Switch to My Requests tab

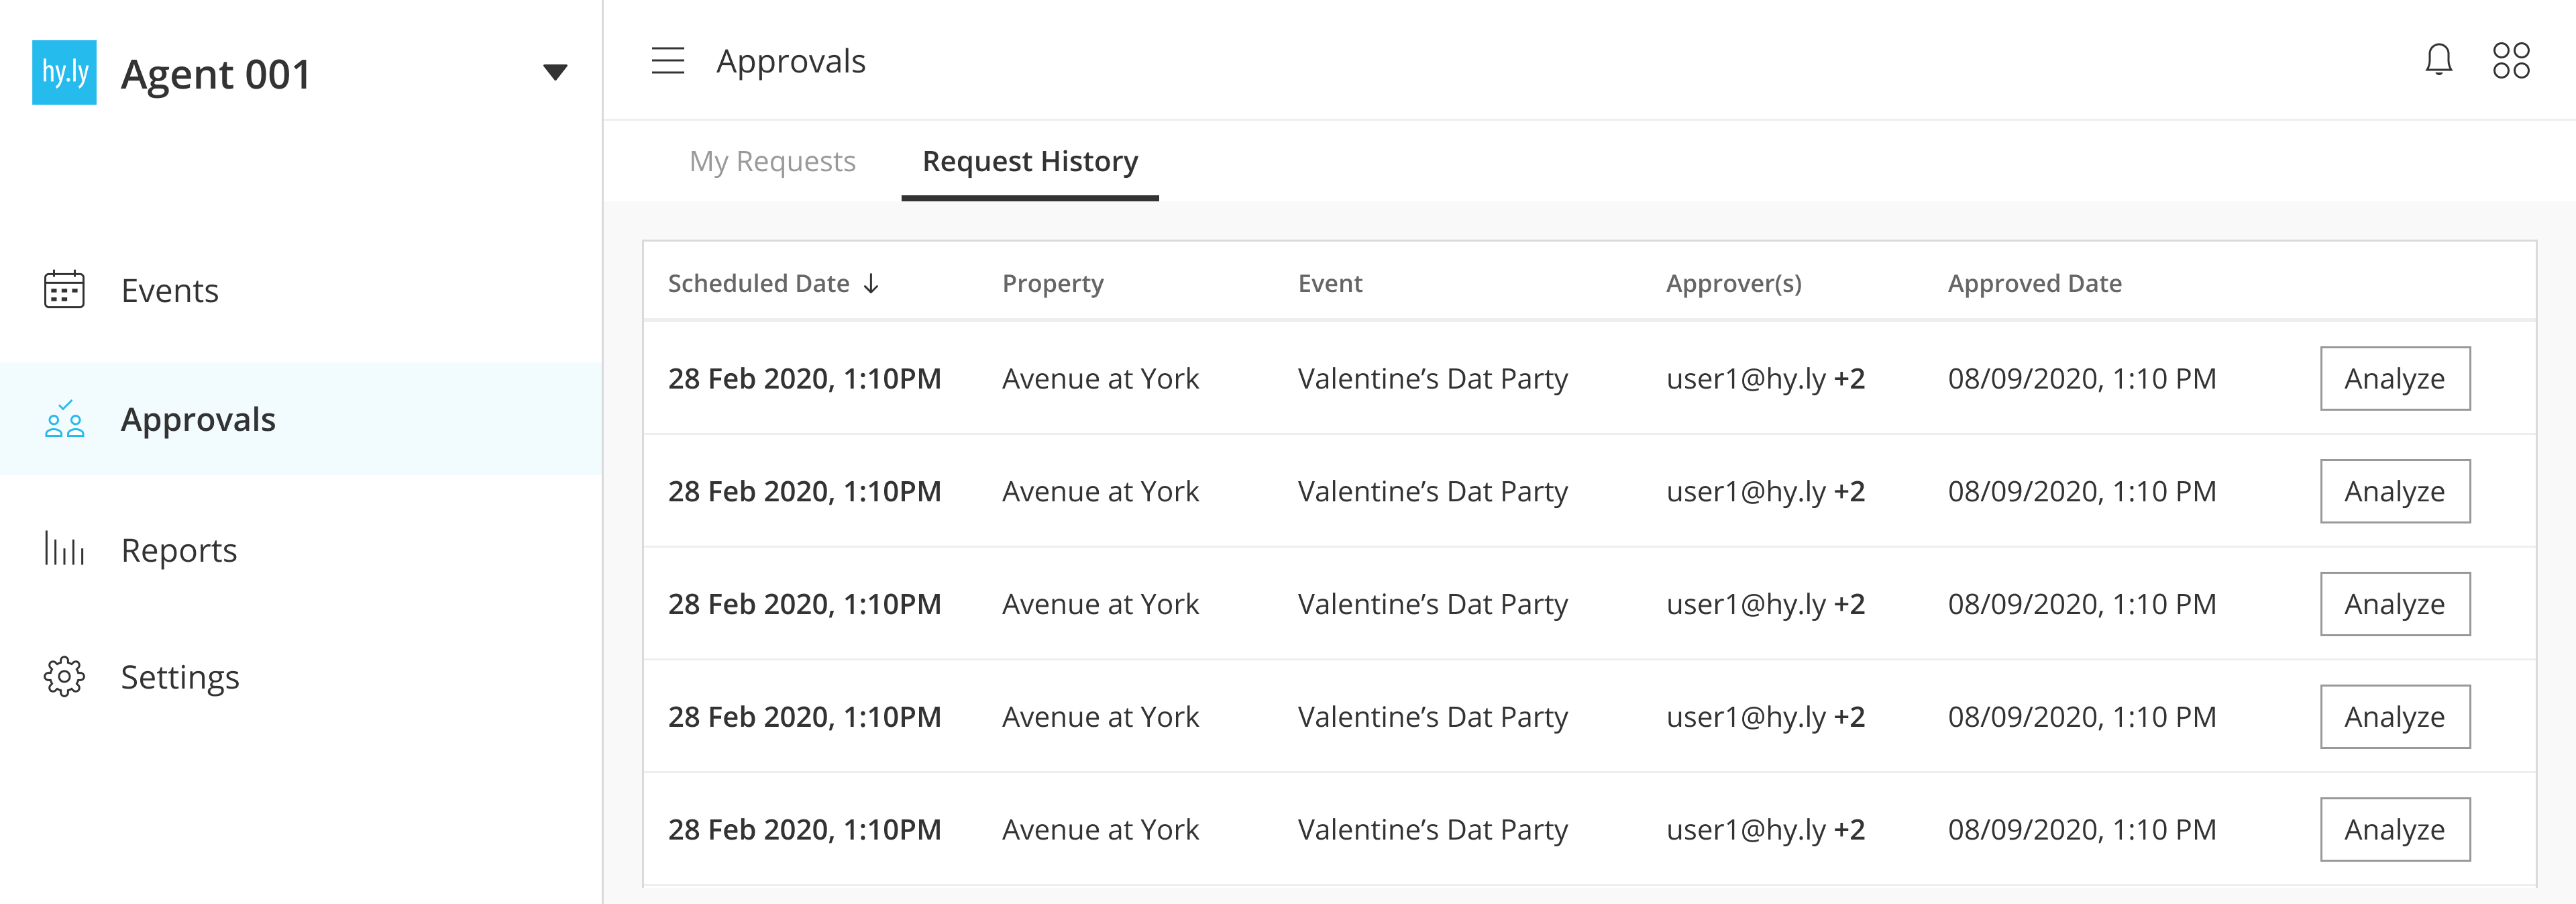coord(772,161)
